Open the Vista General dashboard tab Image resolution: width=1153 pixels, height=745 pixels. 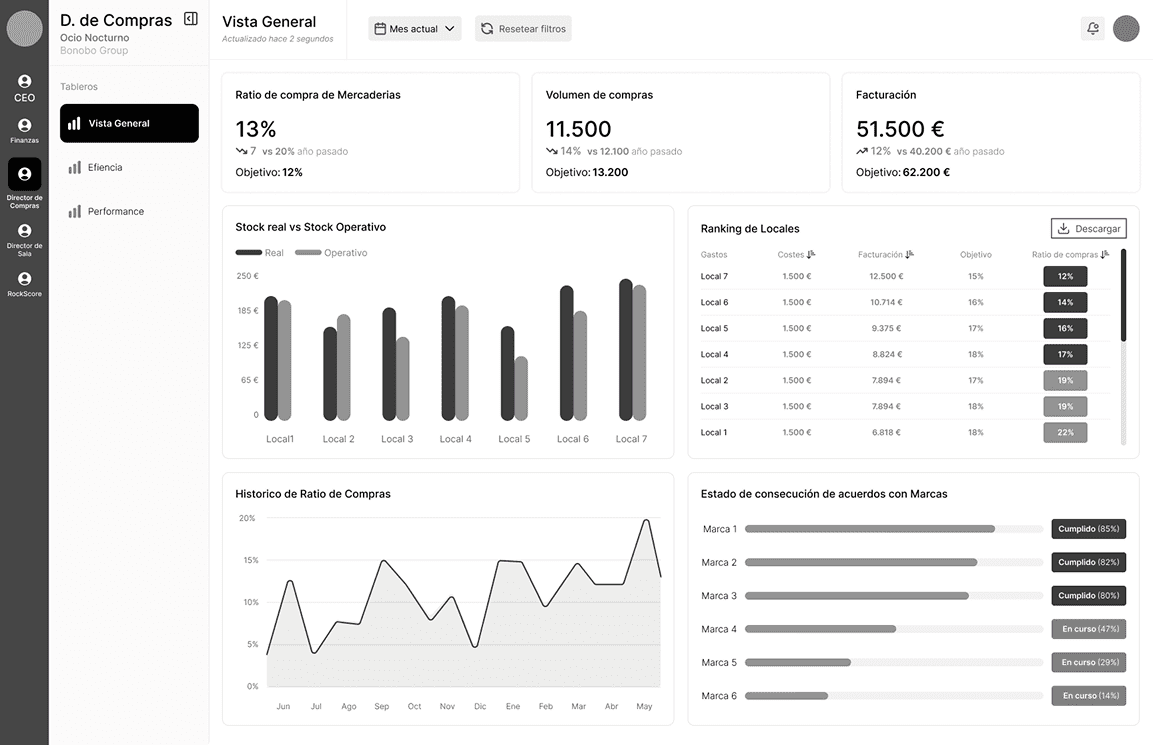(129, 123)
